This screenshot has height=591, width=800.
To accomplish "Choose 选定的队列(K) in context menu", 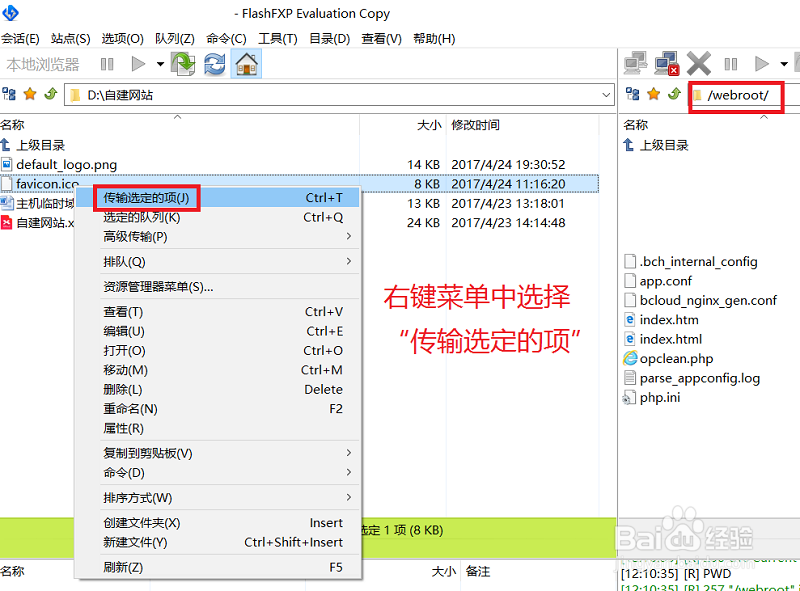I will click(218, 217).
